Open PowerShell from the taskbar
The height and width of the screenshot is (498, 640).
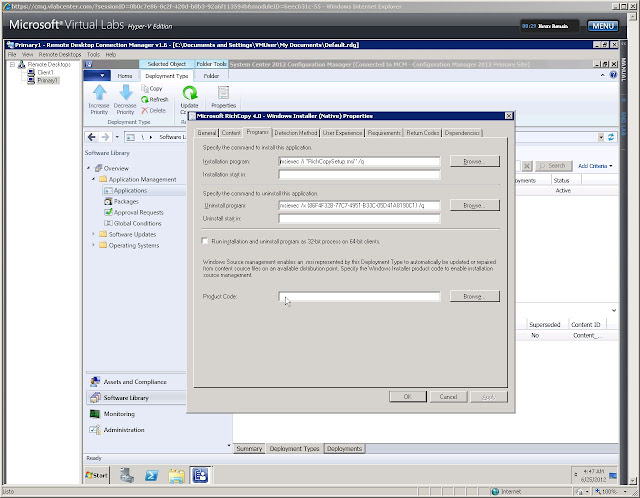click(x=152, y=475)
